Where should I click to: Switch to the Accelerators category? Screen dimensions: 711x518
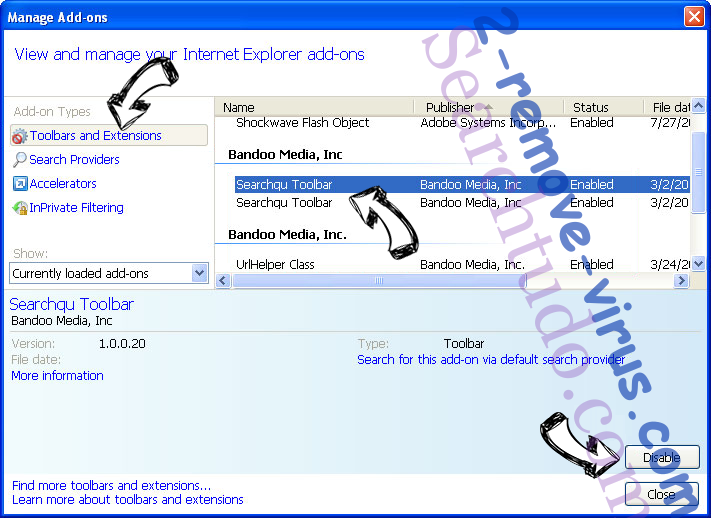pyautogui.click(x=63, y=184)
